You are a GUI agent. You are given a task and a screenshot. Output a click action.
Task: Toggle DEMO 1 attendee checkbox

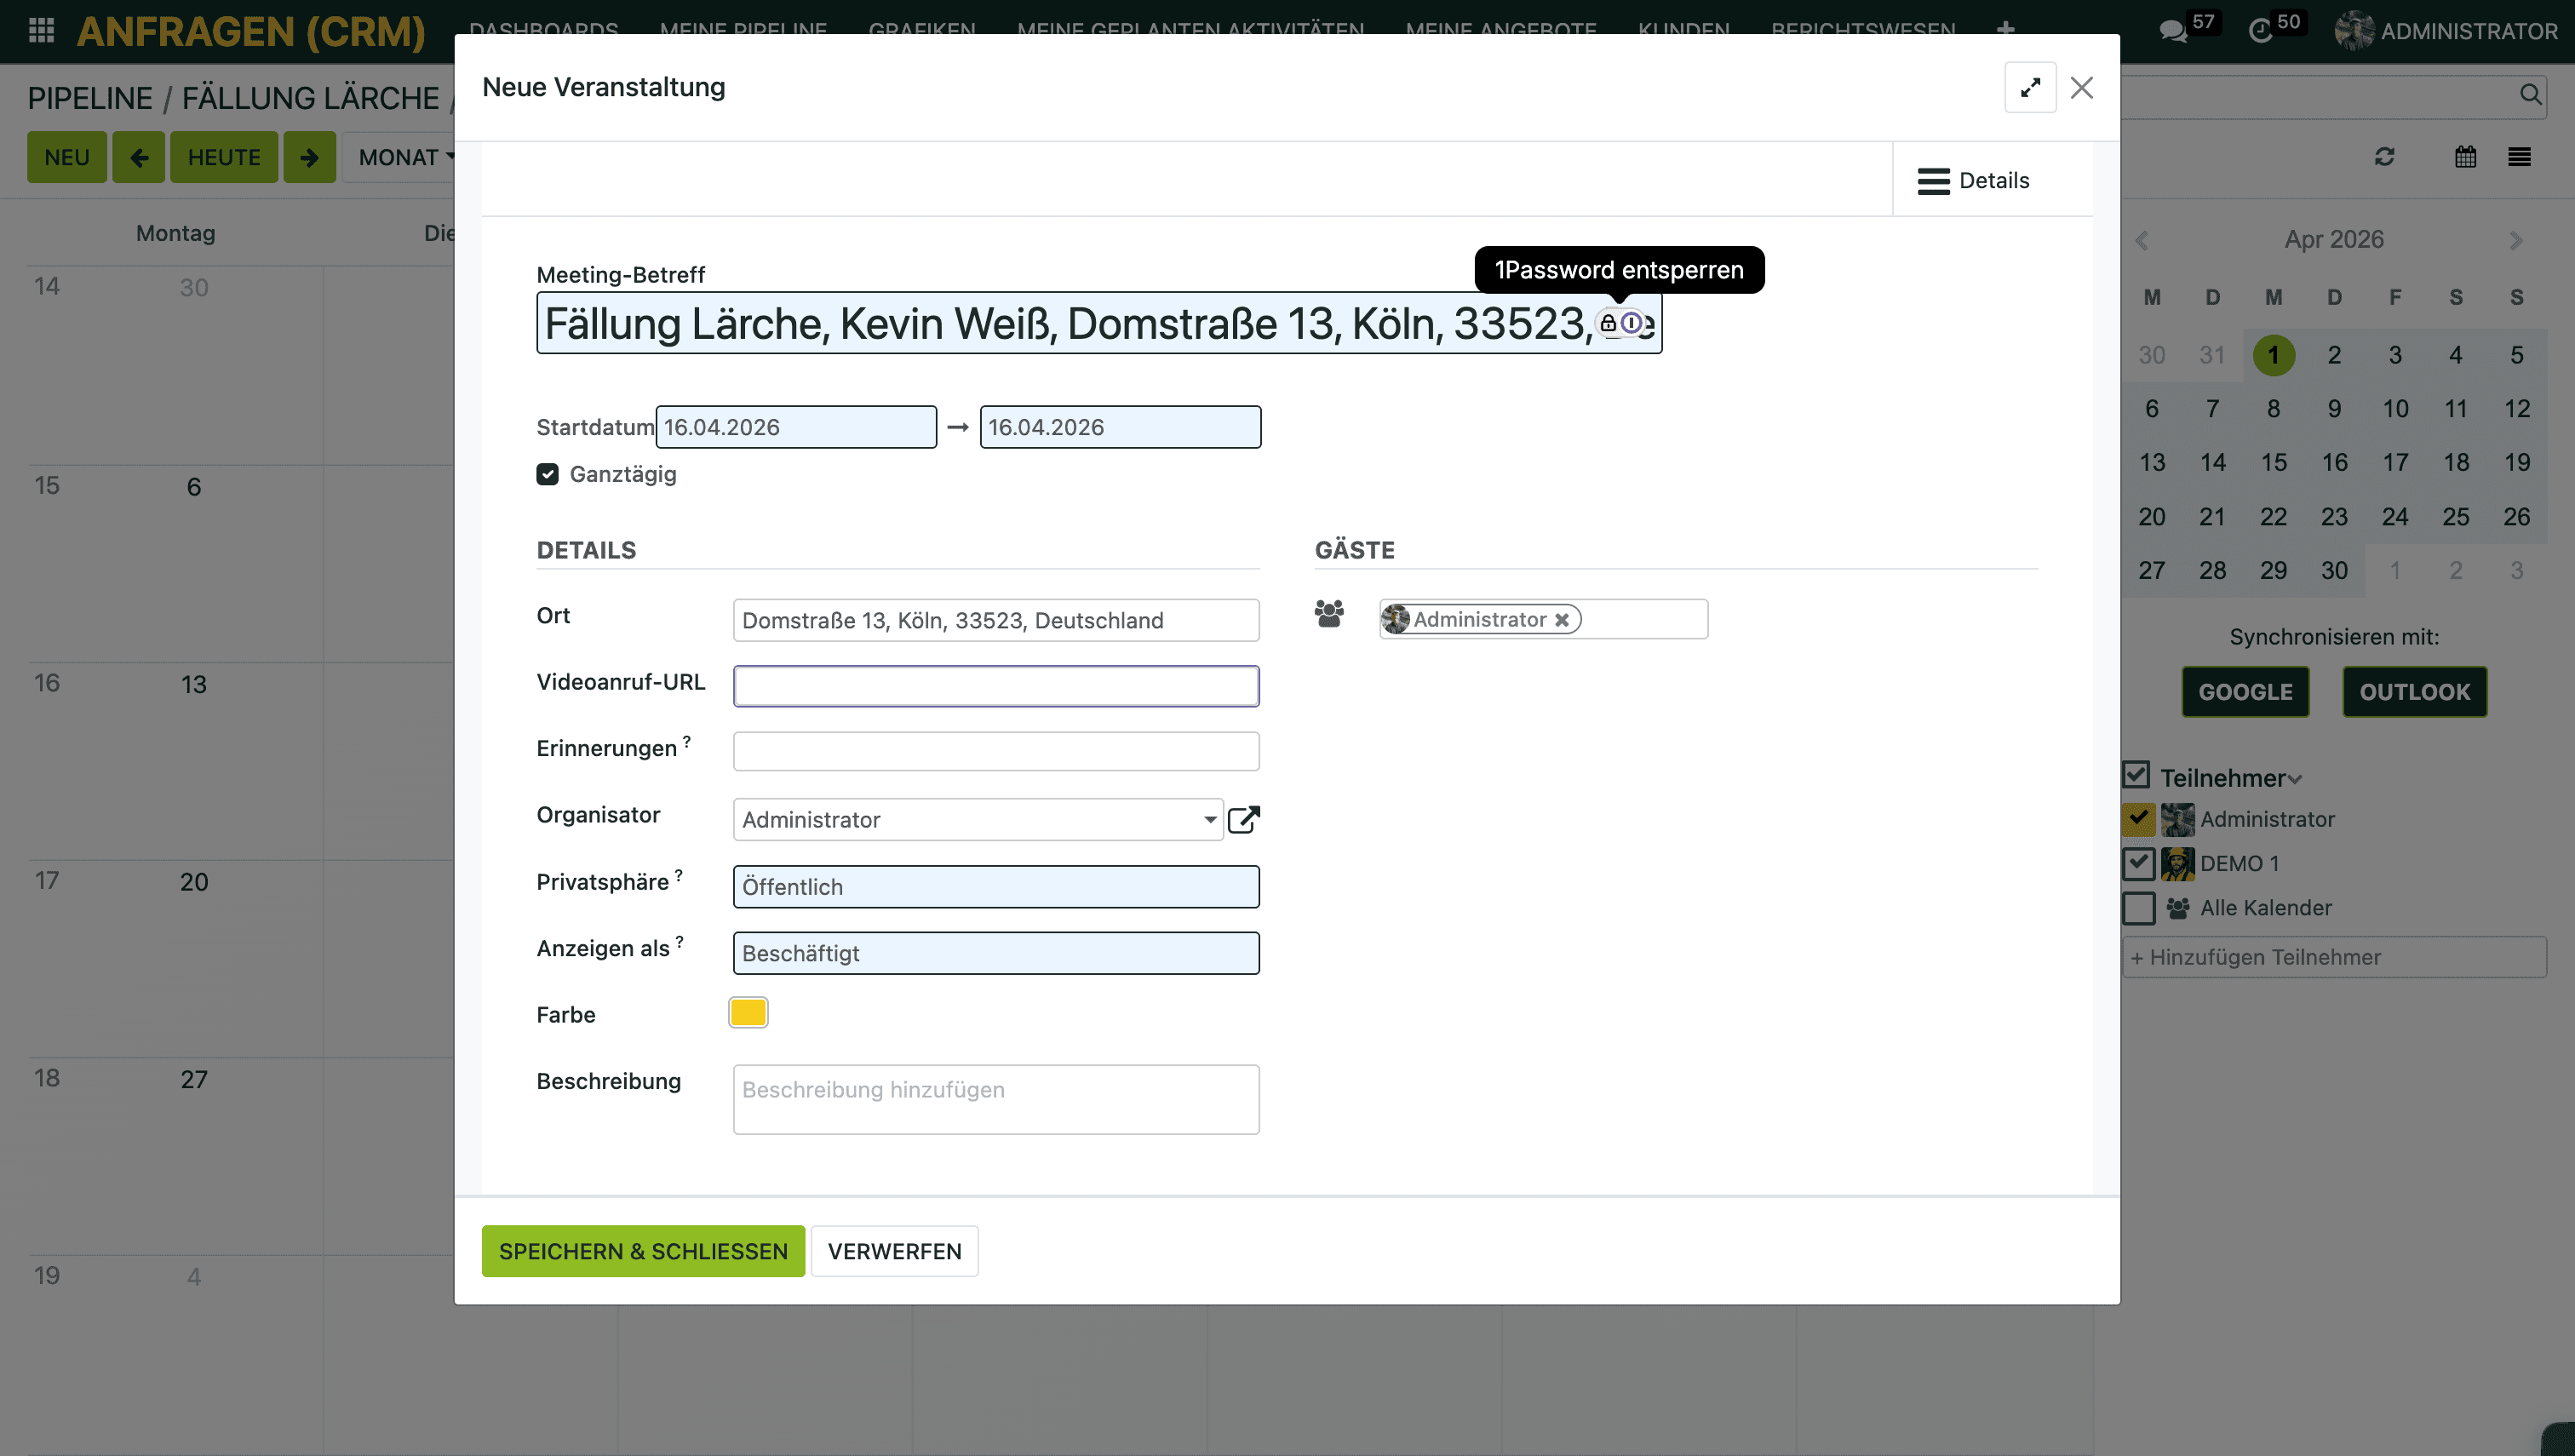point(2138,862)
